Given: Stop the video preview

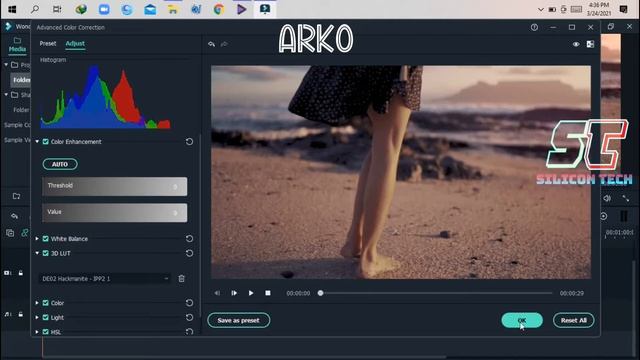Looking at the screenshot, I should tap(268, 293).
